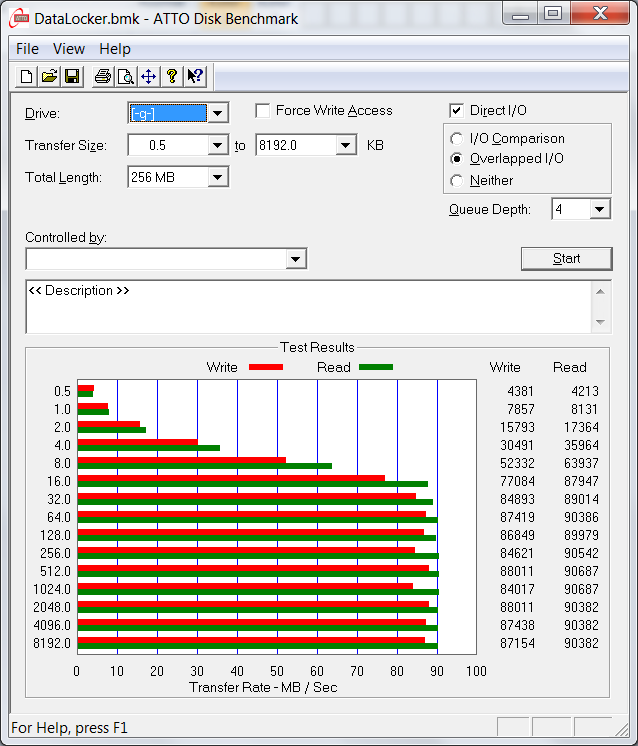Open the Total Length dropdown
This screenshot has width=638, height=746.
pos(218,177)
